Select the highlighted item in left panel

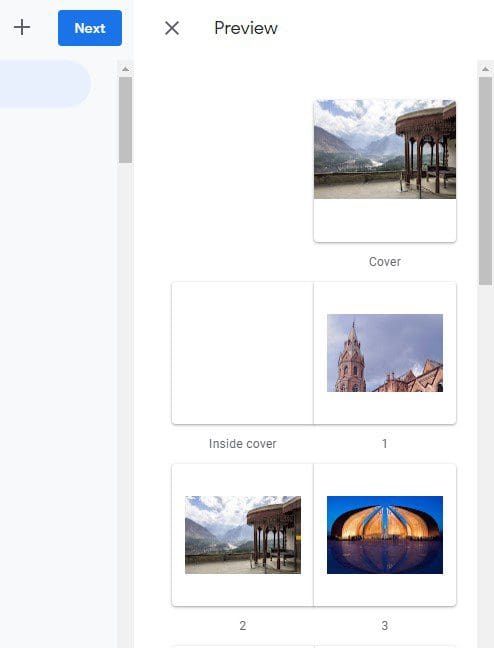point(45,84)
